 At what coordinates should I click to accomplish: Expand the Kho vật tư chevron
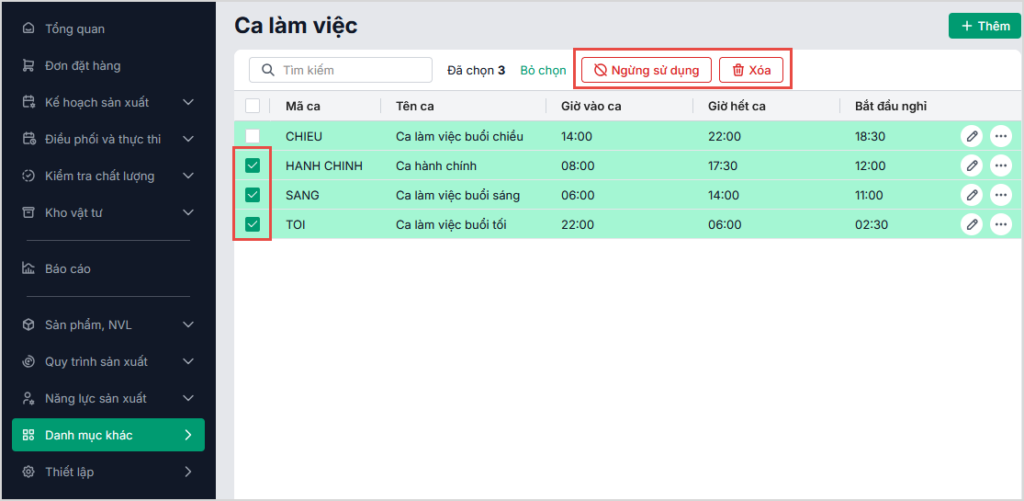(x=188, y=212)
